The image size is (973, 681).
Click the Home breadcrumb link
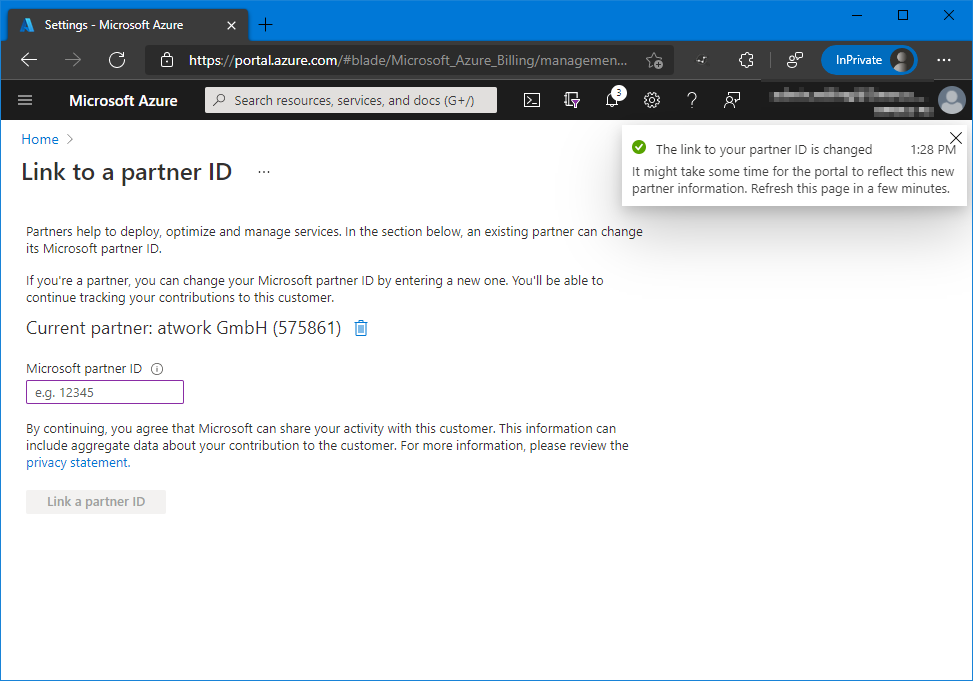(x=40, y=139)
